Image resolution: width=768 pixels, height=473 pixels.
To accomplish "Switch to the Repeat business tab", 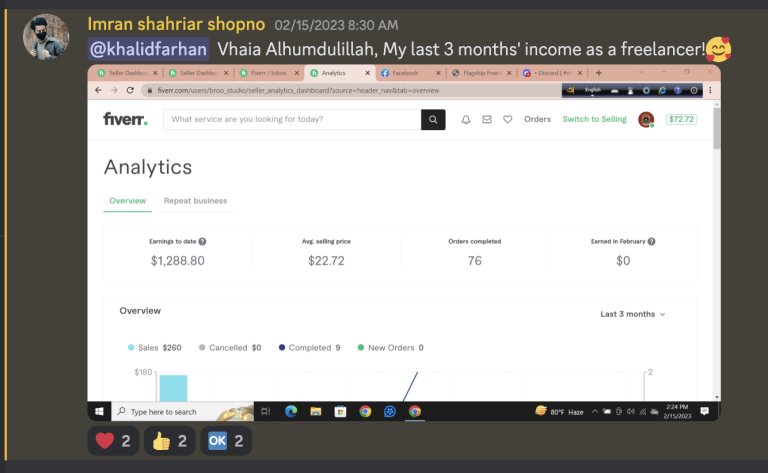I will [x=195, y=201].
